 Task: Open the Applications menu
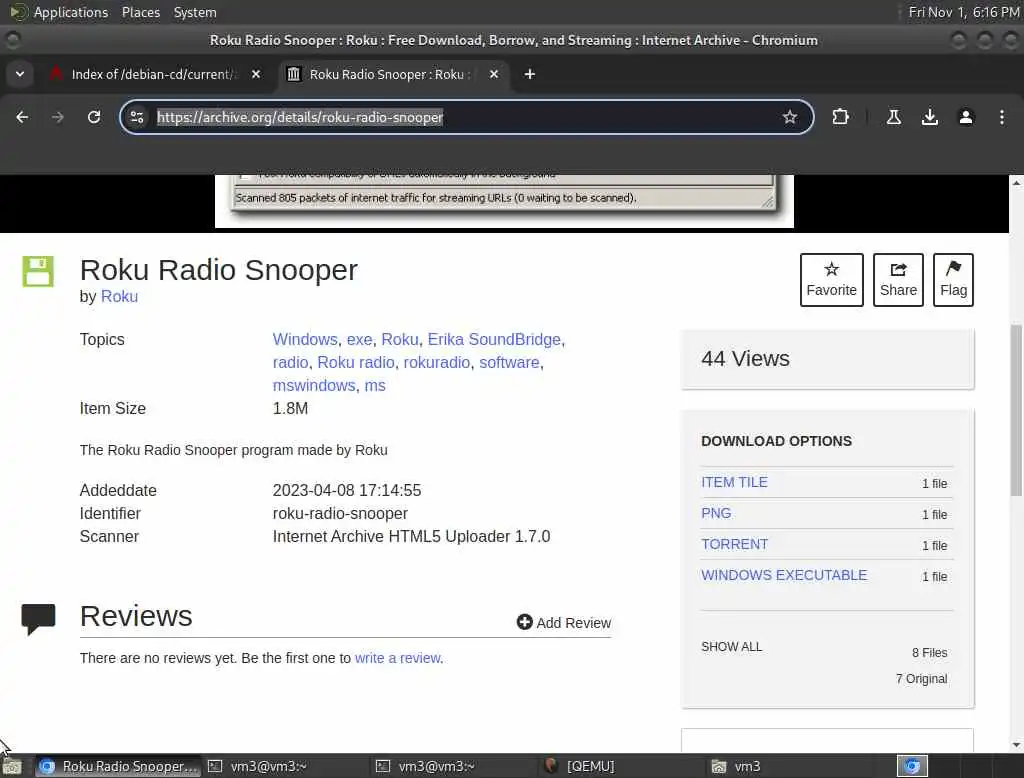(58, 12)
